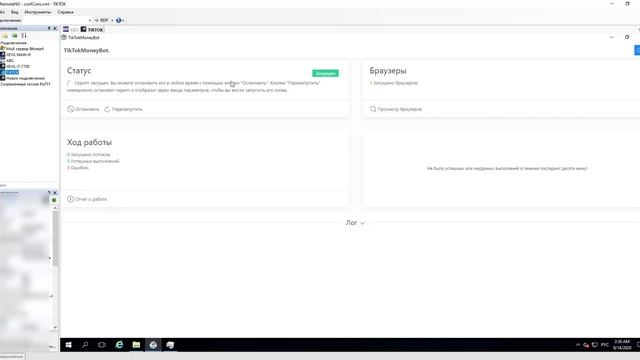Close the connections panel with its X button
This screenshot has height=360, width=640.
[55, 29]
